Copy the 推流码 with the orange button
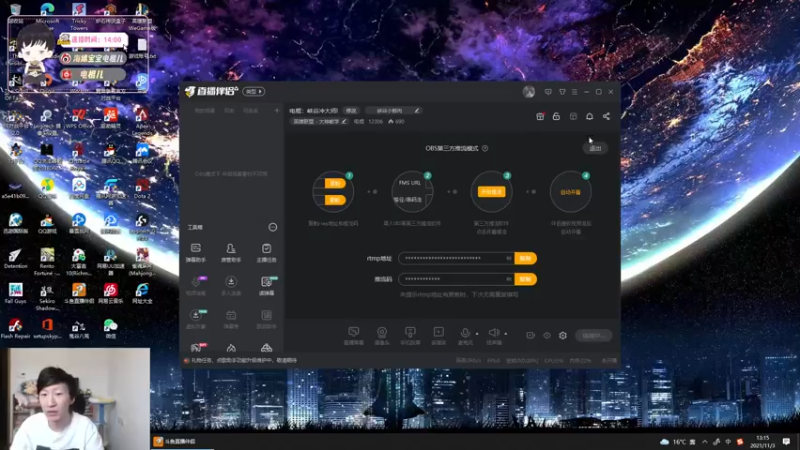The height and width of the screenshot is (450, 800). click(x=525, y=279)
